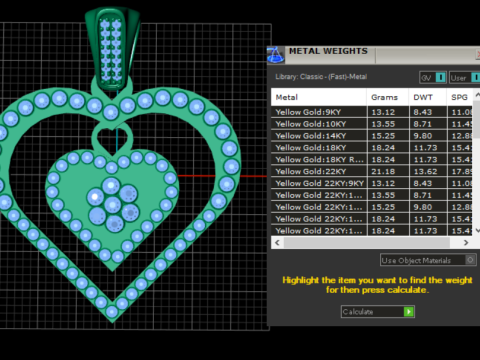Screen dimensions: 480x360
Task: Click the center gem of the flower cluster
Action: (x=112, y=204)
